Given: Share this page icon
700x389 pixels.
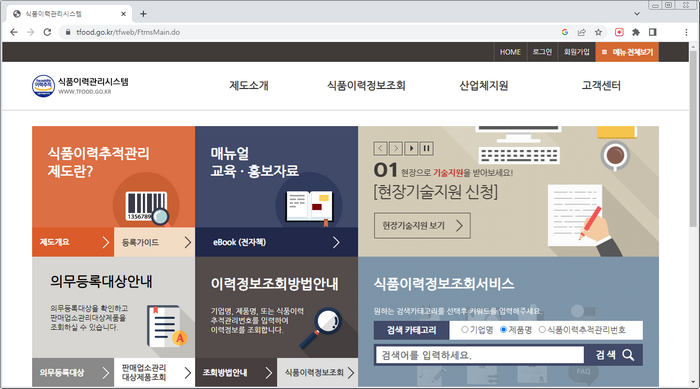Looking at the screenshot, I should [x=582, y=32].
